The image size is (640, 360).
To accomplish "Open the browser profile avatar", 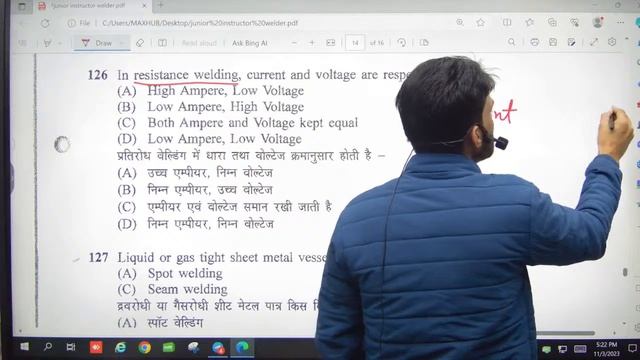I will click(x=598, y=22).
